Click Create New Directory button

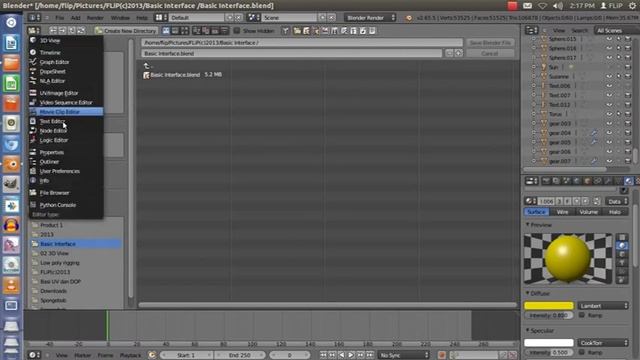tap(126, 31)
